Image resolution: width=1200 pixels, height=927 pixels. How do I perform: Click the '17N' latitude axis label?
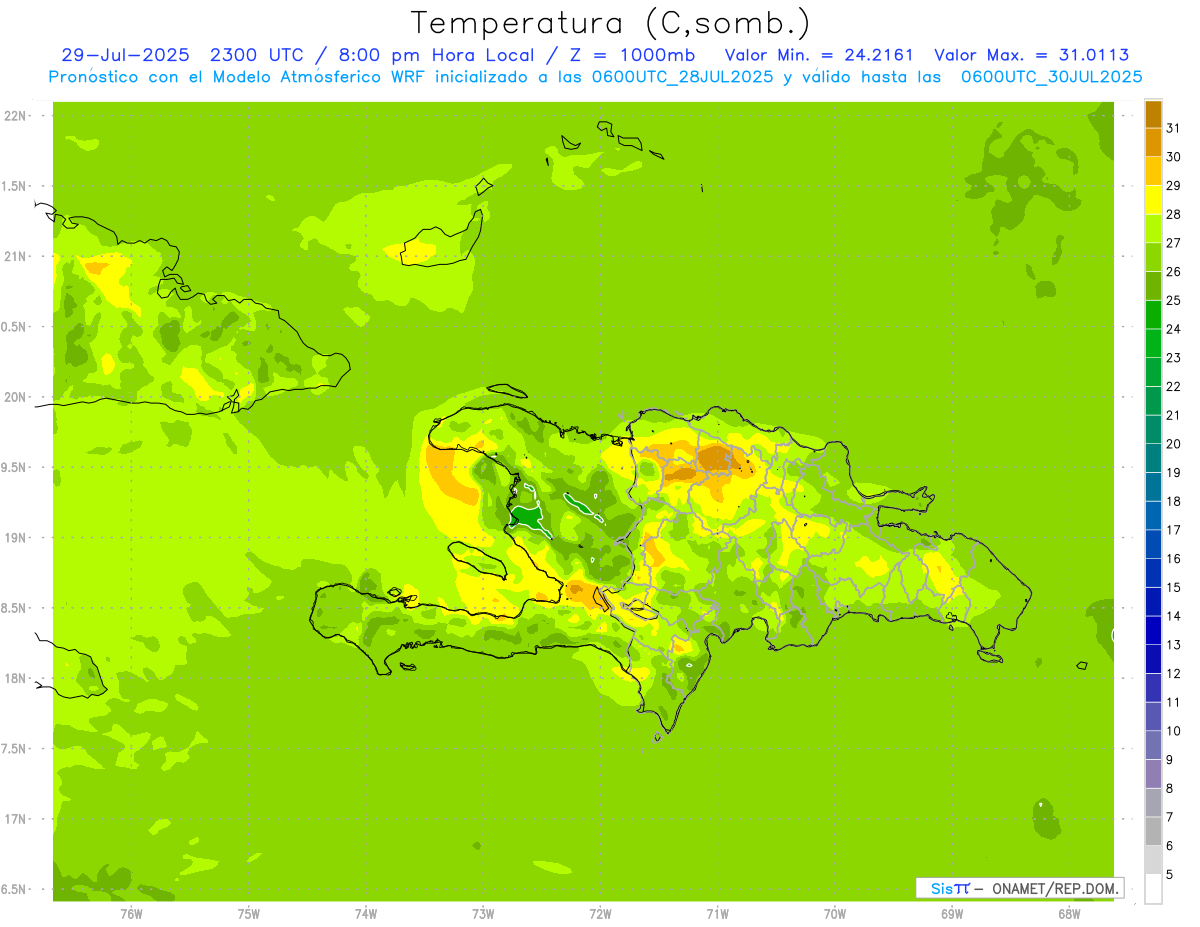[14, 819]
